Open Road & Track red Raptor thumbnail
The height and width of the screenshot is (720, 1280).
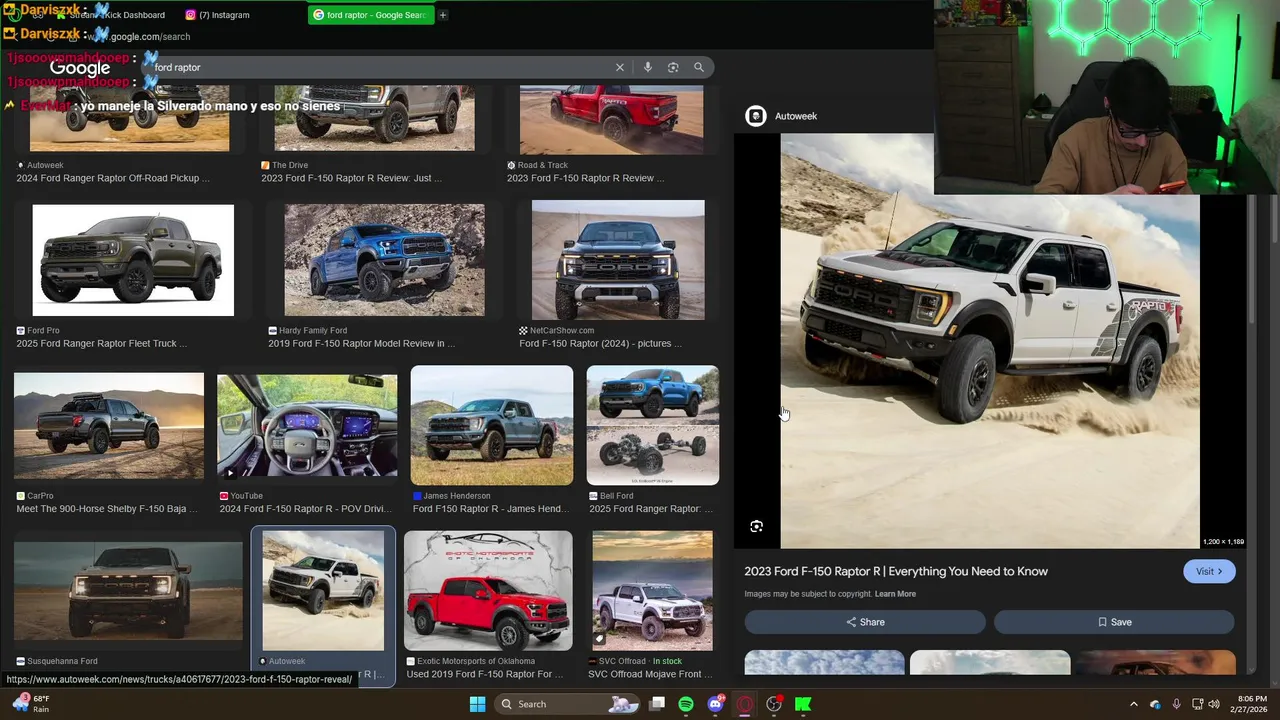point(611,119)
